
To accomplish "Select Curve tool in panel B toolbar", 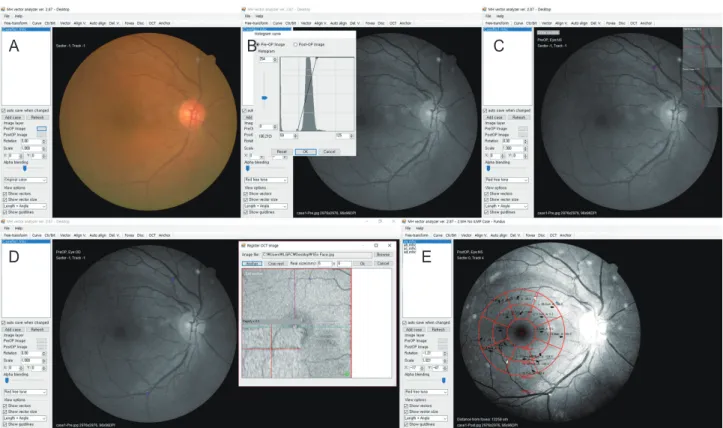I will pyautogui.click(x=277, y=23).
